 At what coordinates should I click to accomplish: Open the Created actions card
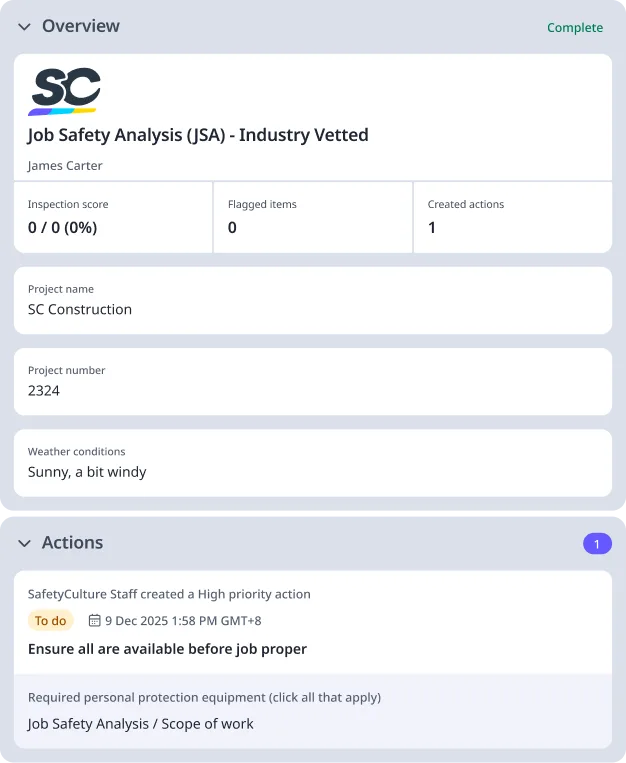coord(511,217)
